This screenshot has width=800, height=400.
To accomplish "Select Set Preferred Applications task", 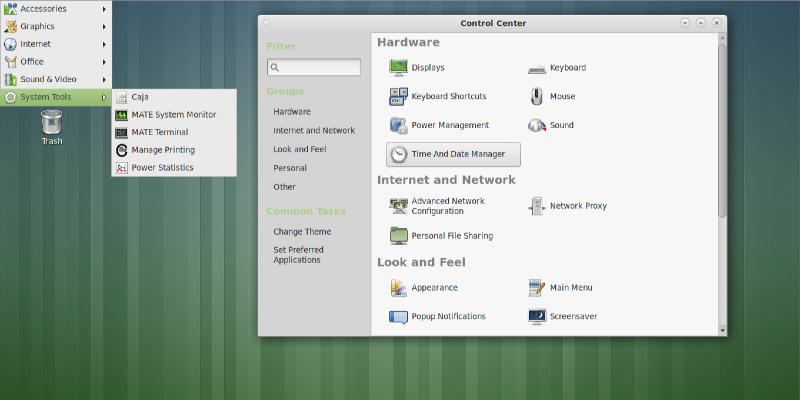I will coord(297,254).
